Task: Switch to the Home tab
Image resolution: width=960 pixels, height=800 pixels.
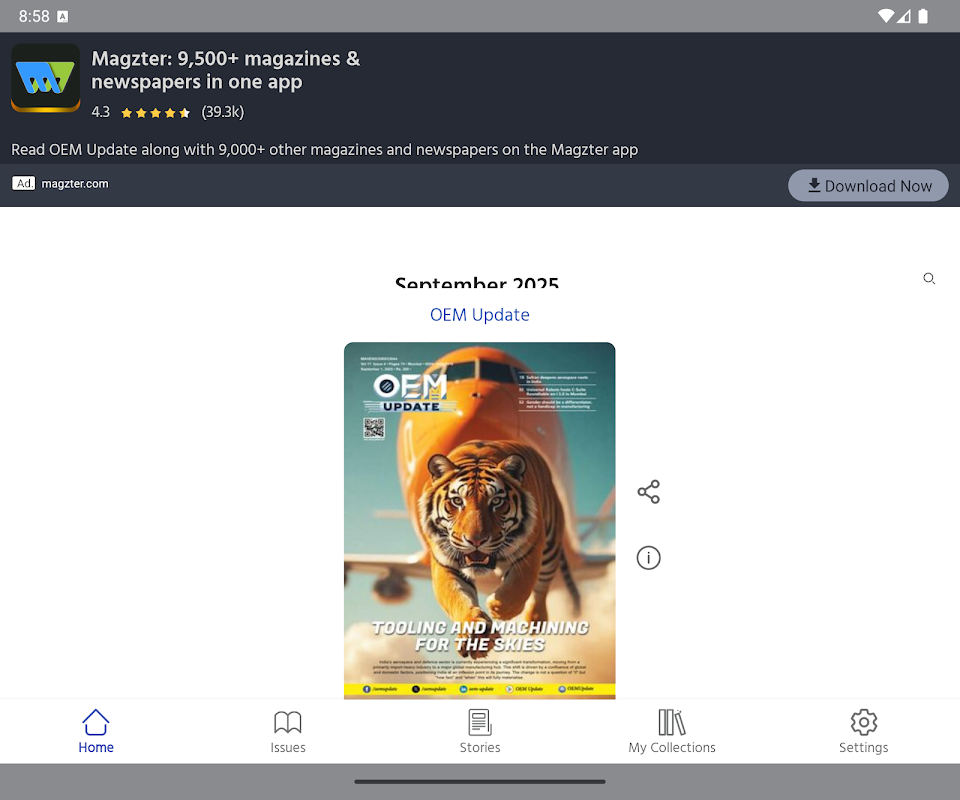Action: 96,731
